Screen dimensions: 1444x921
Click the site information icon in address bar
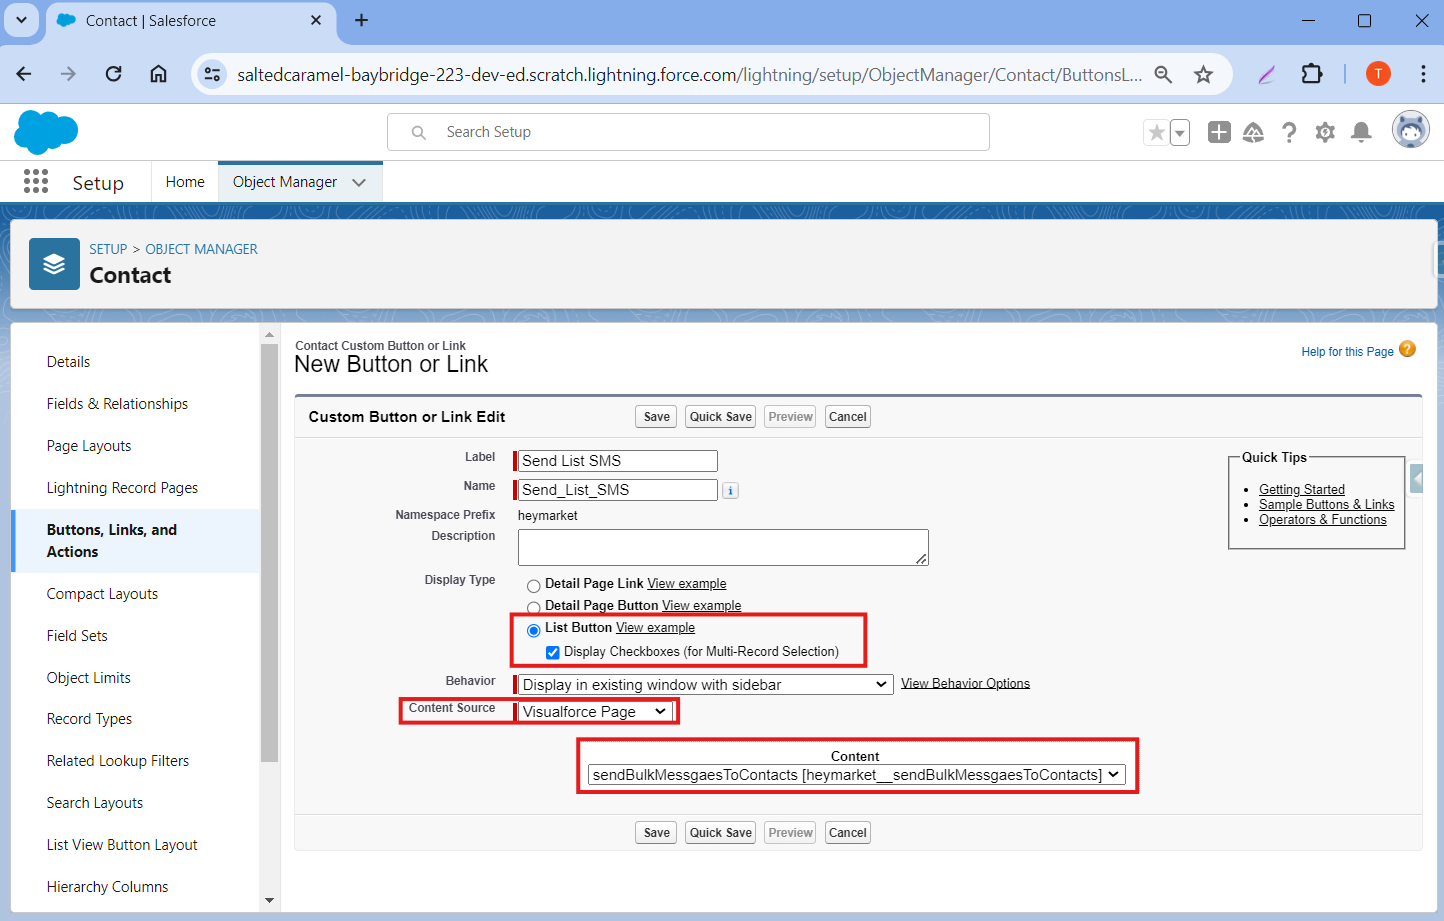point(211,74)
